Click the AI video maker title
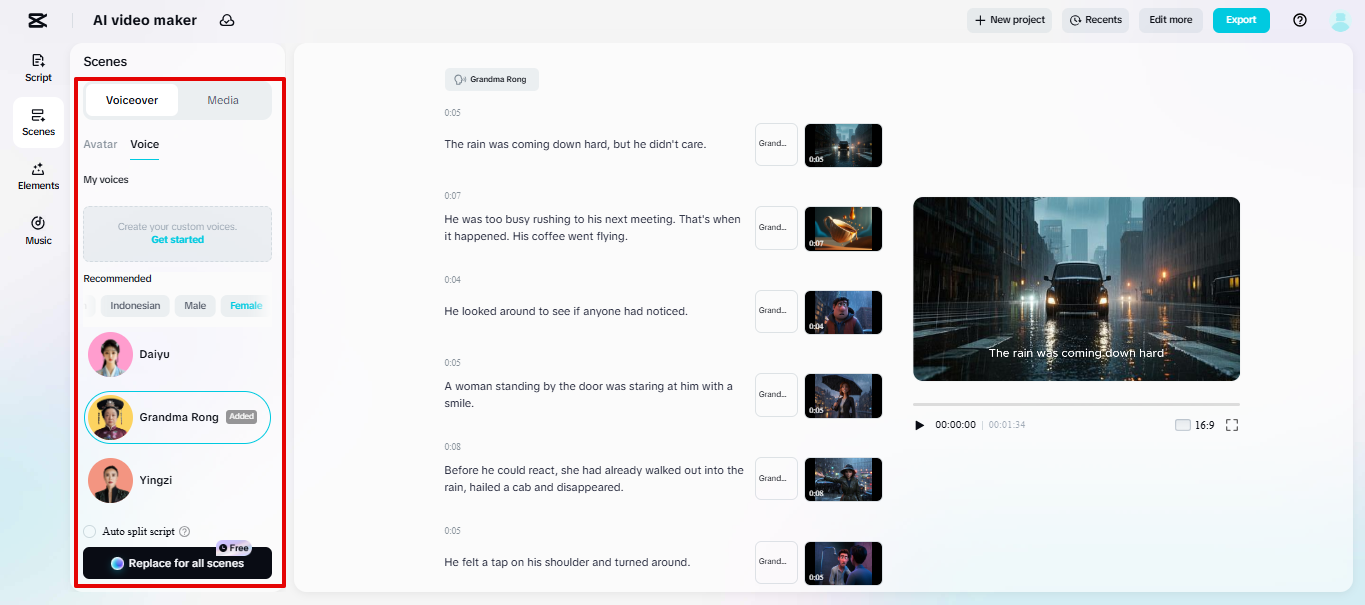1365x605 pixels. (145, 20)
